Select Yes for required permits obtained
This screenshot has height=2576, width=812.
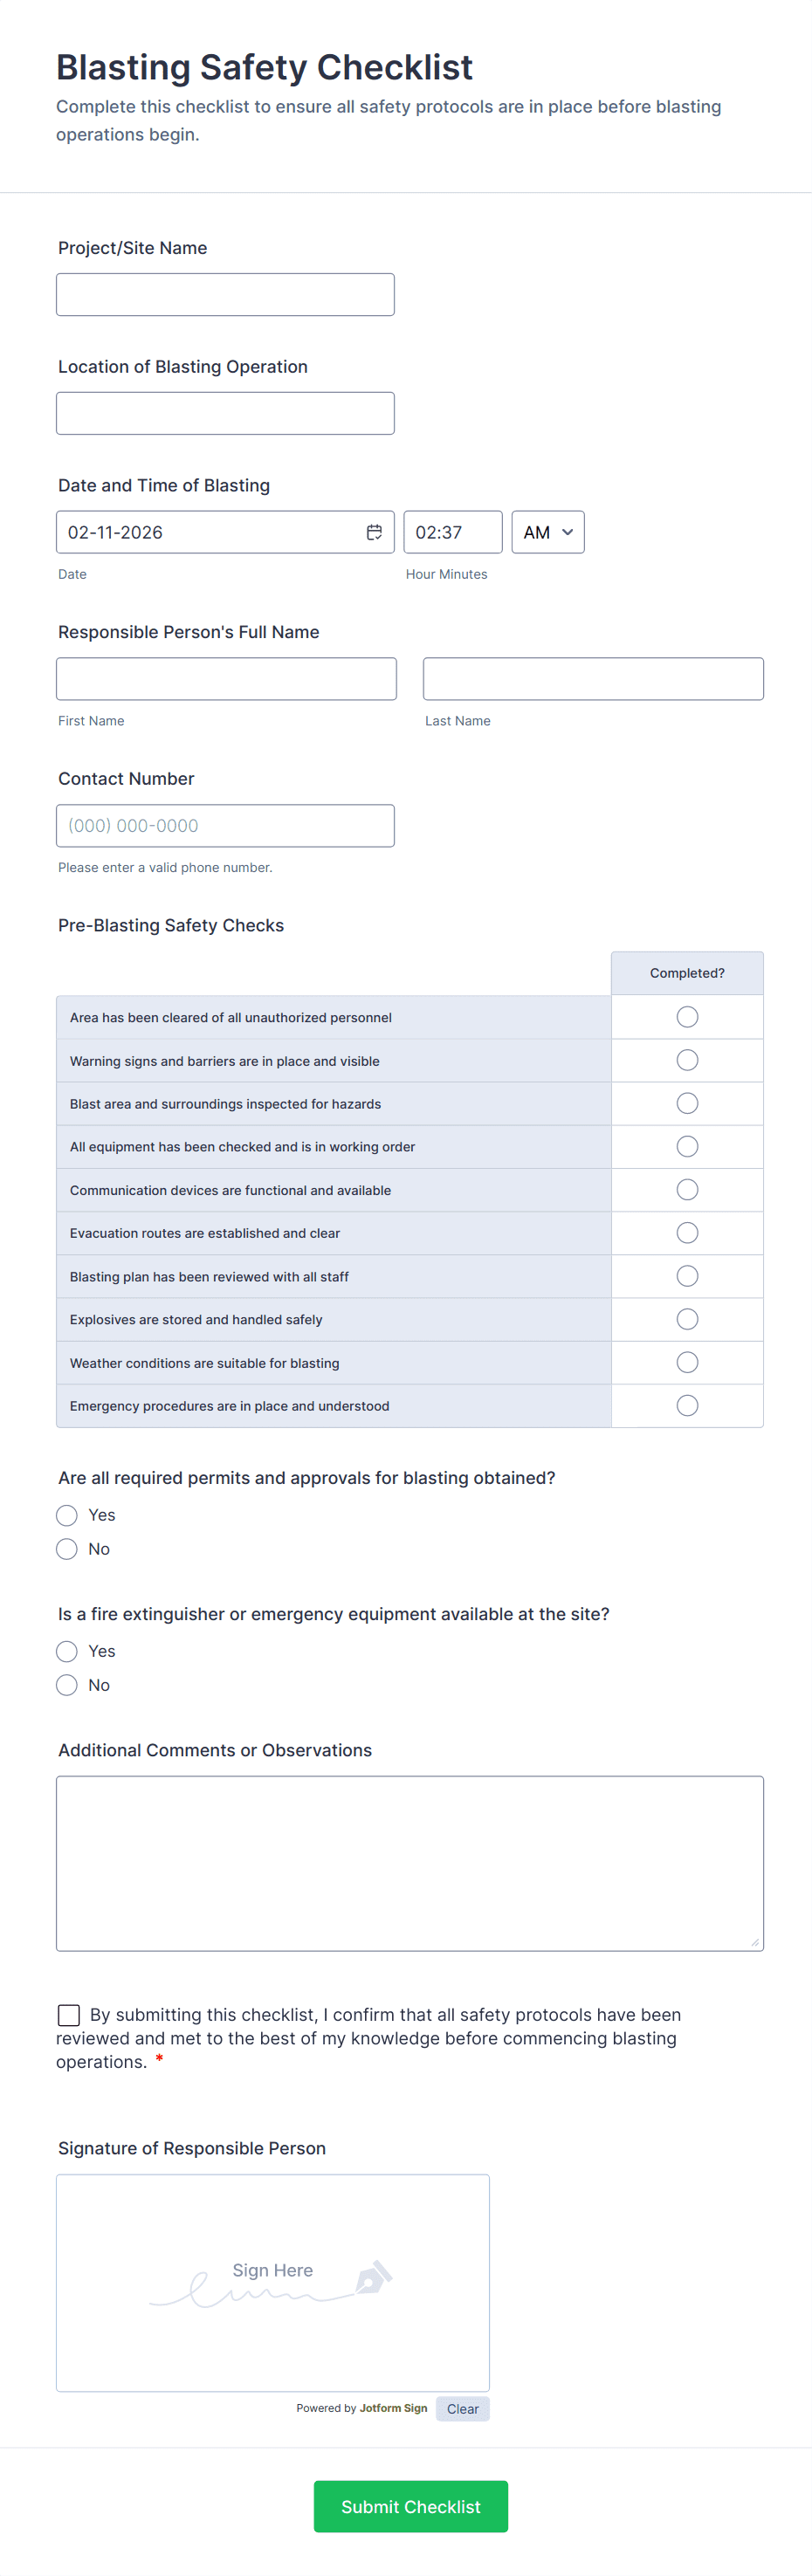tap(67, 1515)
